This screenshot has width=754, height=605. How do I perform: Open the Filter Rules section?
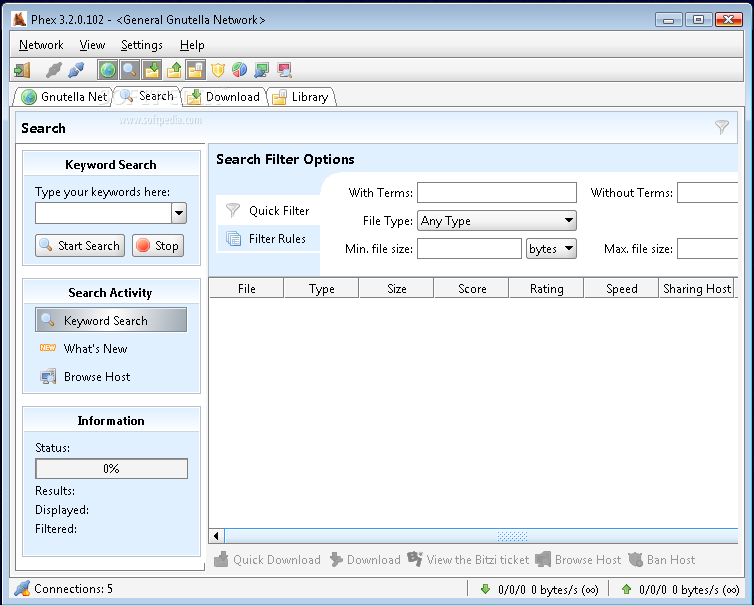pyautogui.click(x=268, y=239)
